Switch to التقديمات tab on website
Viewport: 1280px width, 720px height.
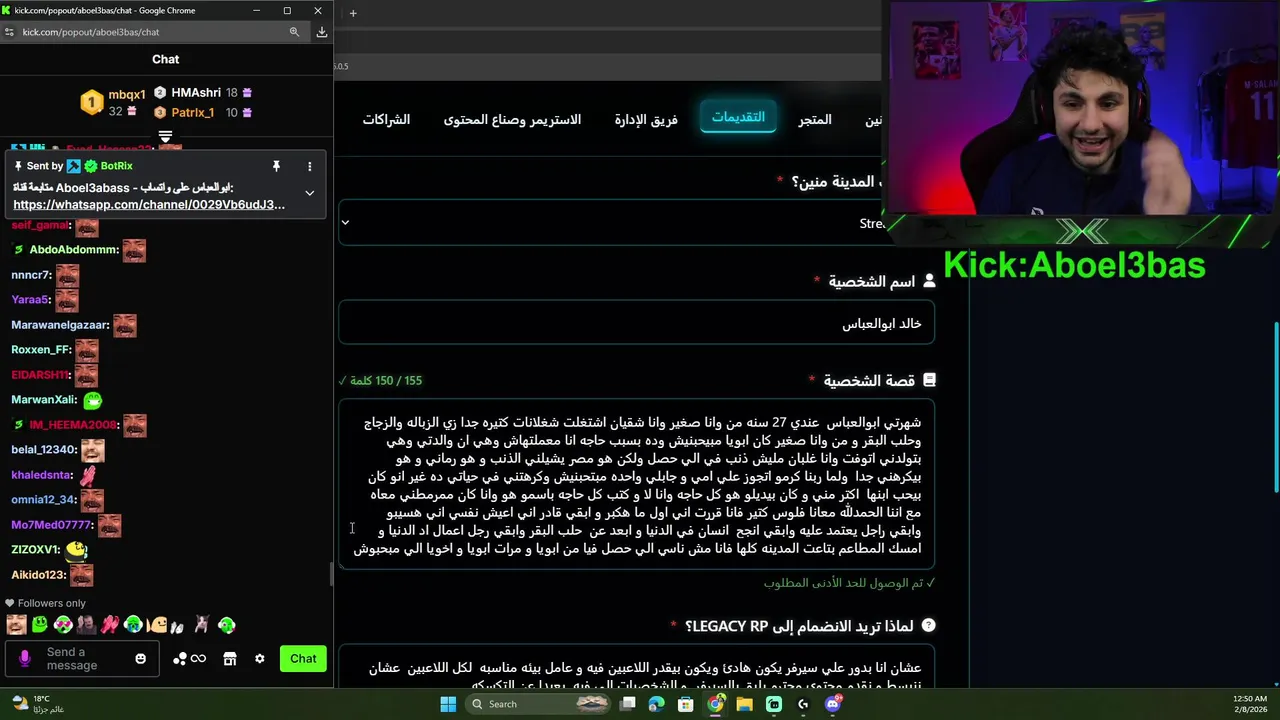[x=738, y=117]
